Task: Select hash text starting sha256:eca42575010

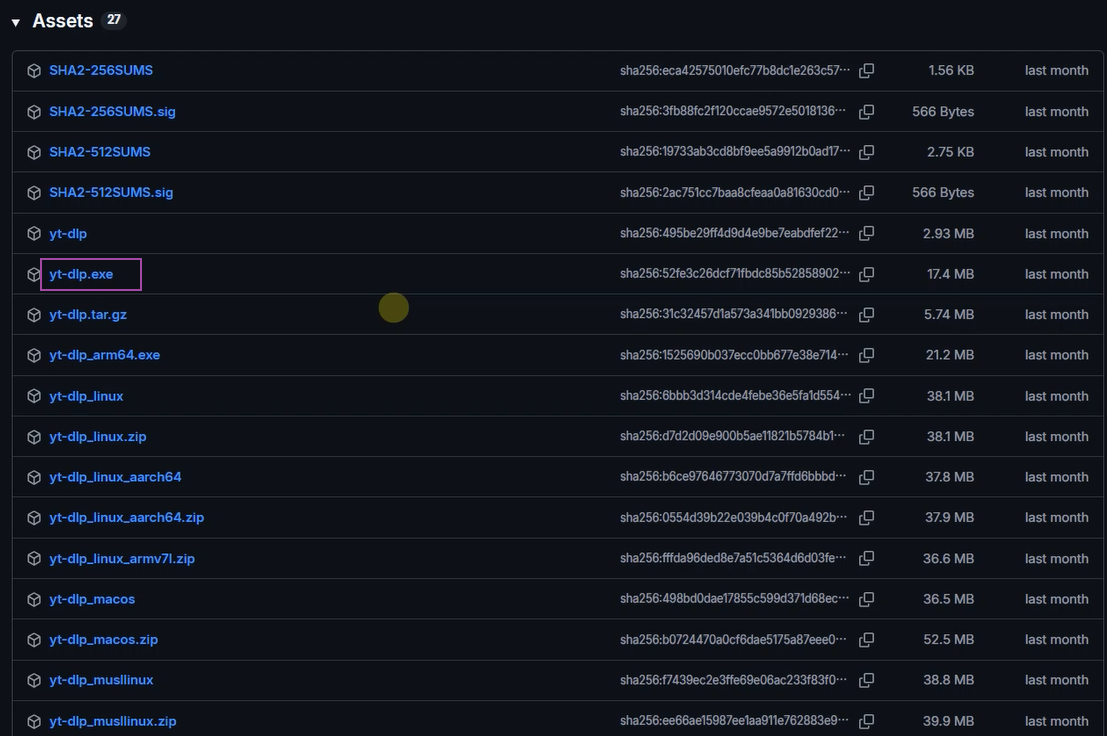Action: (735, 71)
